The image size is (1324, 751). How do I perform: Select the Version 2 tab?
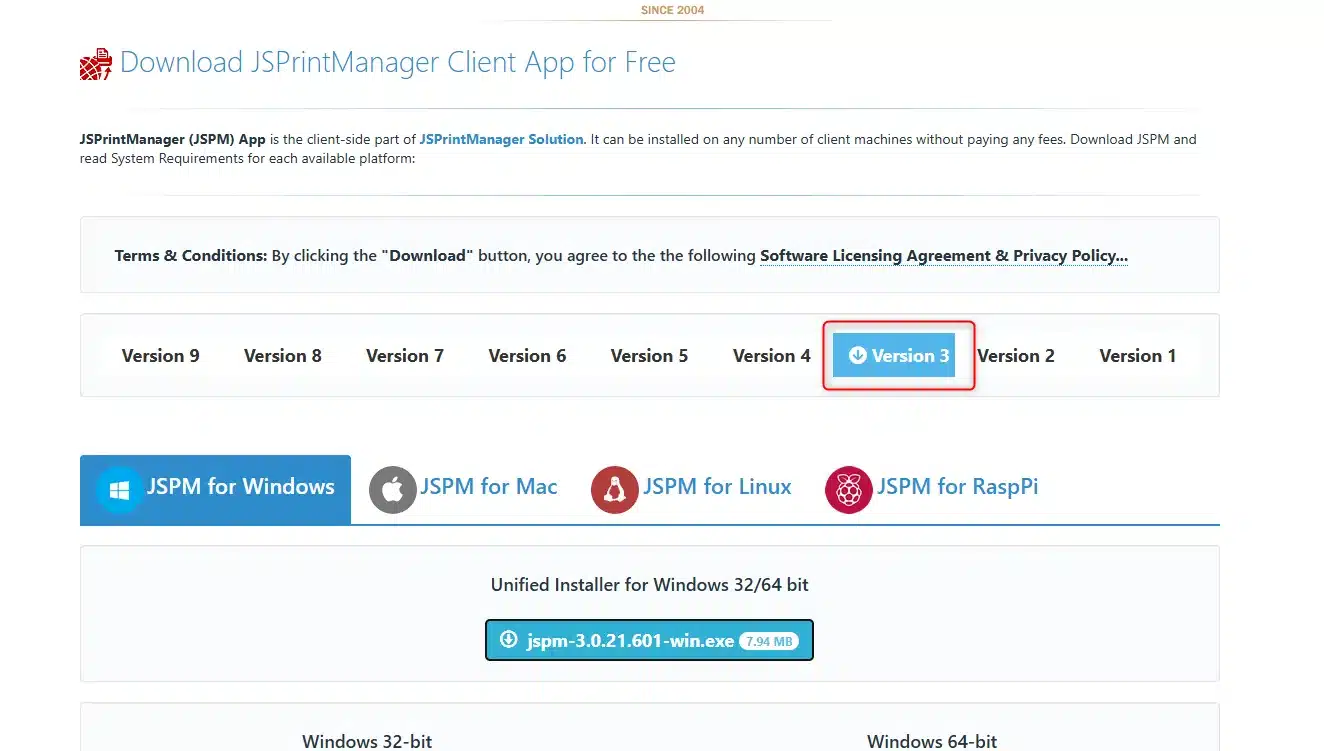coord(1016,355)
